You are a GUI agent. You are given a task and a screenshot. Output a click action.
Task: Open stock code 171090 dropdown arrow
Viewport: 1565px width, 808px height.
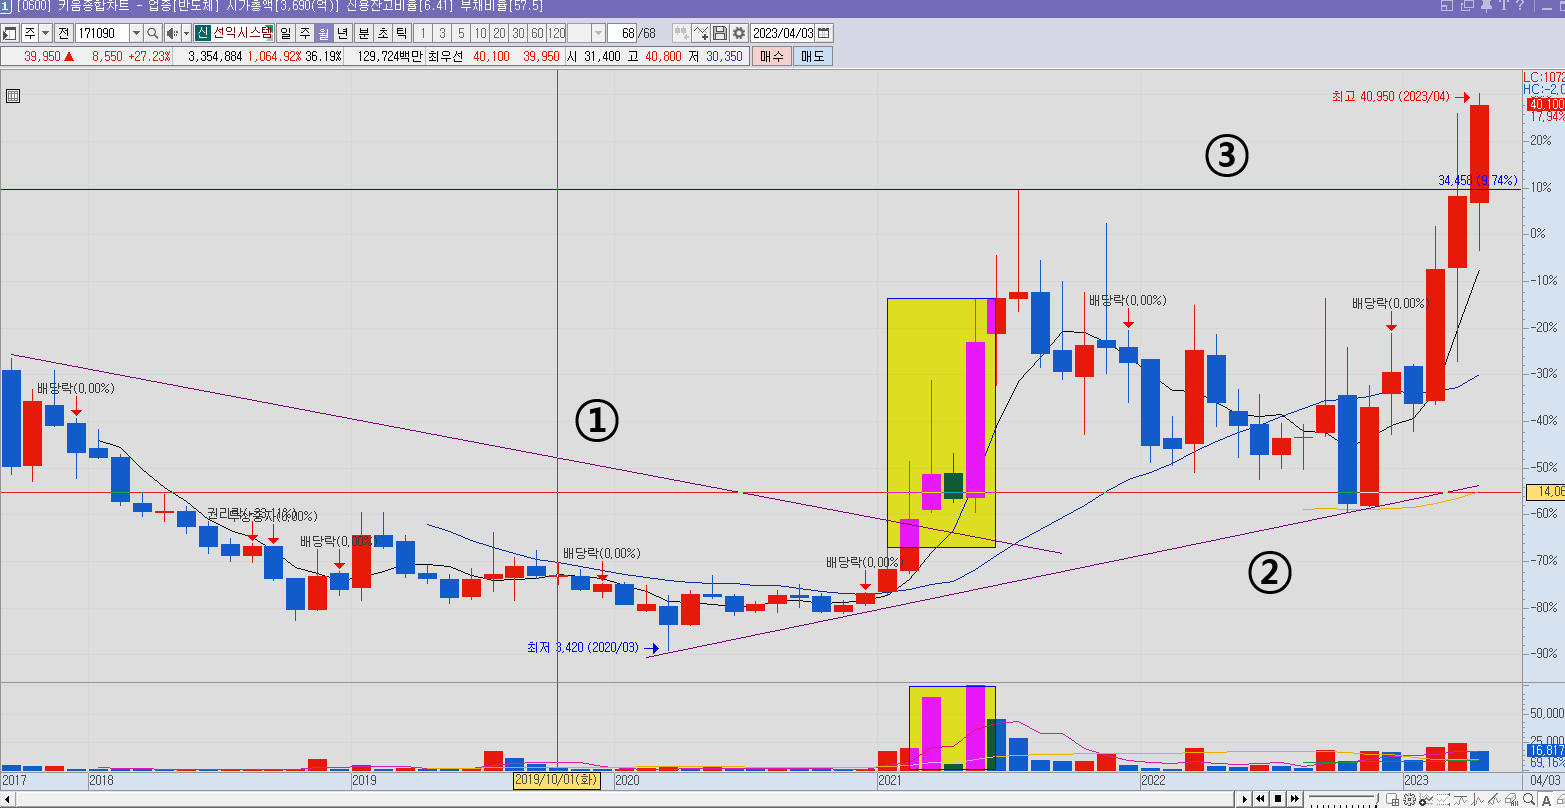[136, 33]
